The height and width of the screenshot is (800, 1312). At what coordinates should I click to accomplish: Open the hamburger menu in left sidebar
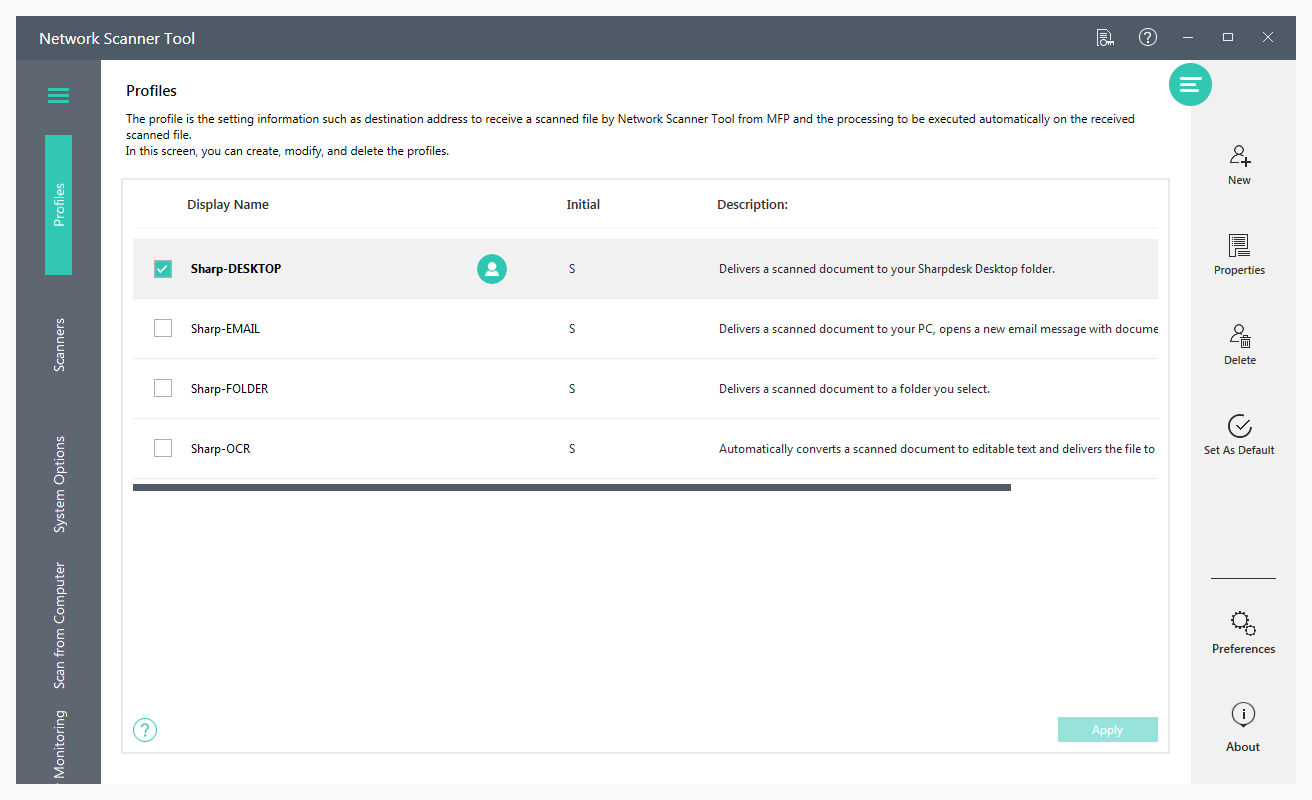[58, 96]
